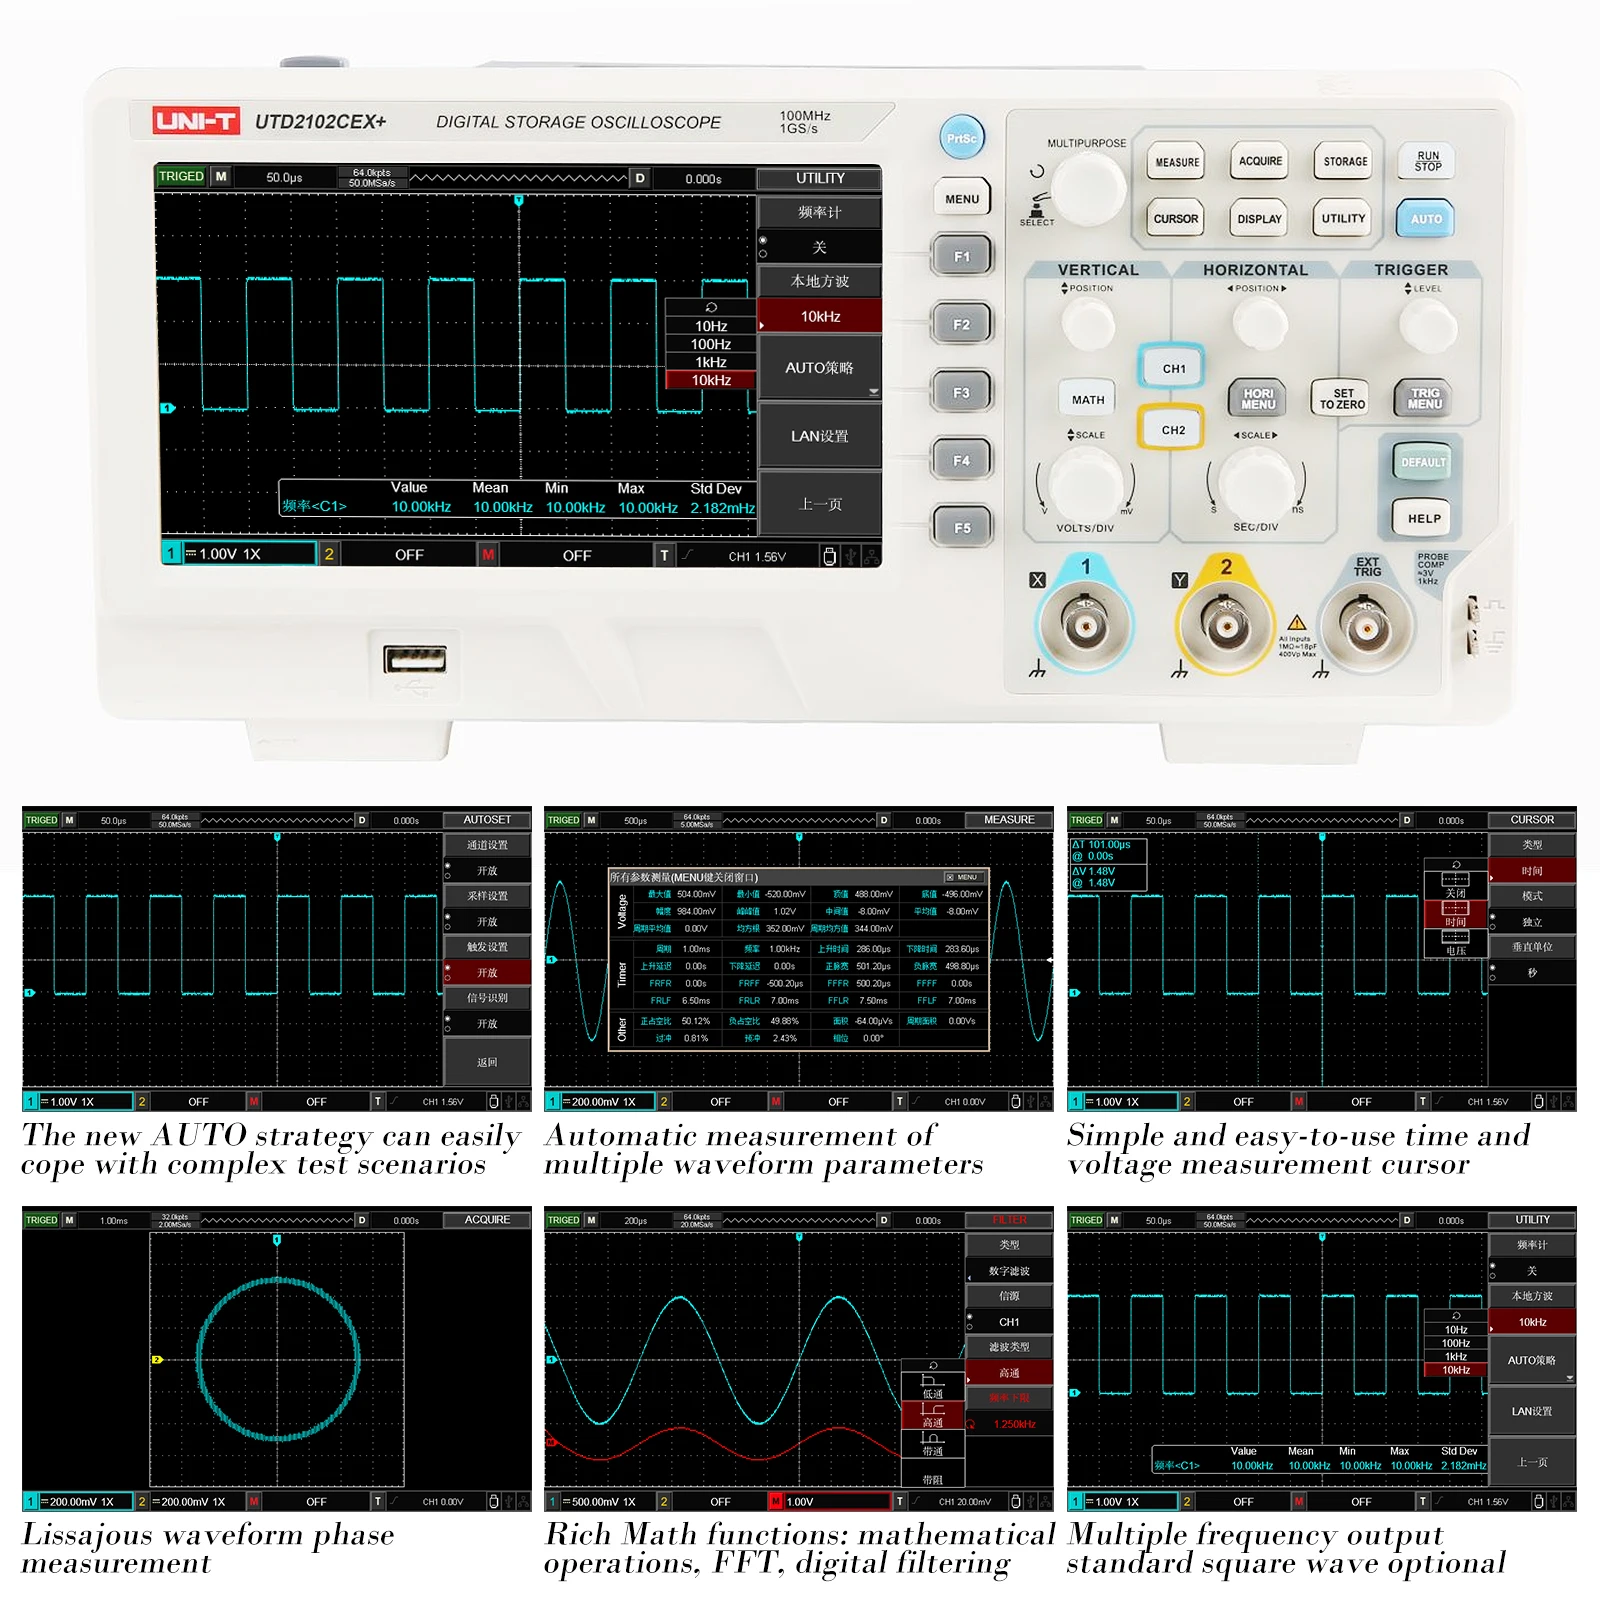The height and width of the screenshot is (1600, 1600).
Task: Click the blue AUTO button
Action: coord(1426,219)
